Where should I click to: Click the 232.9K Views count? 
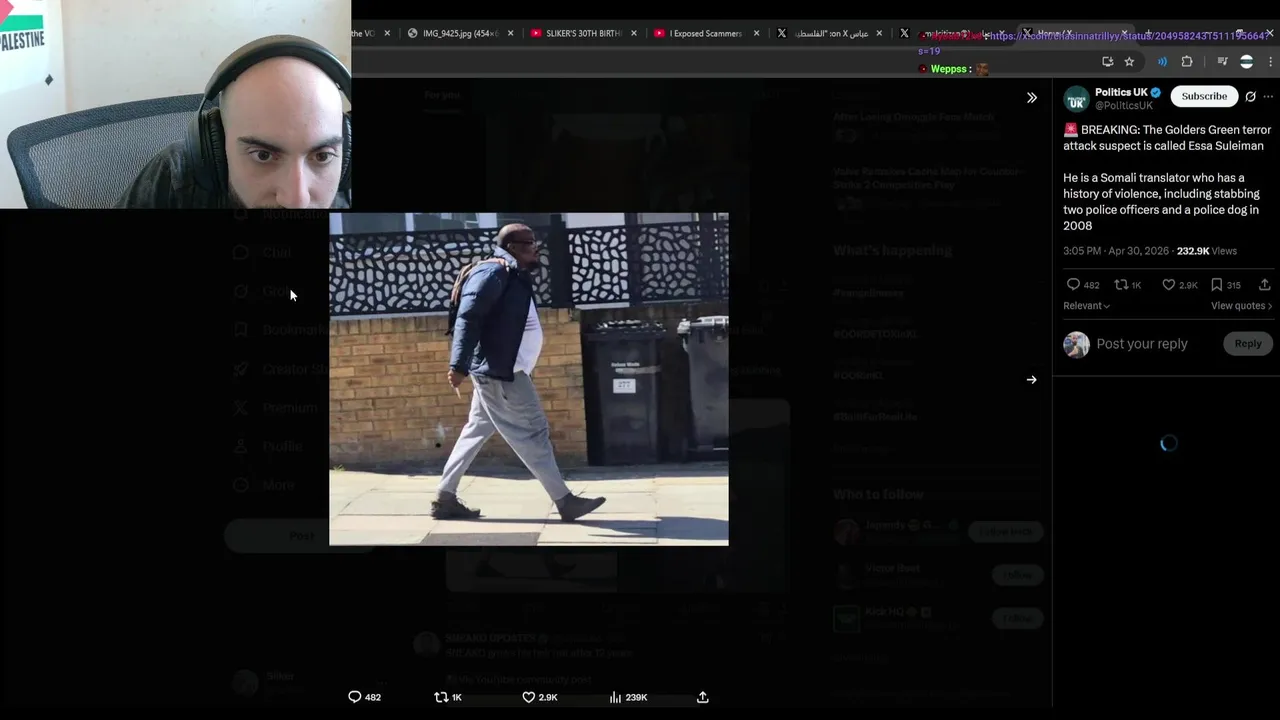(x=1207, y=251)
